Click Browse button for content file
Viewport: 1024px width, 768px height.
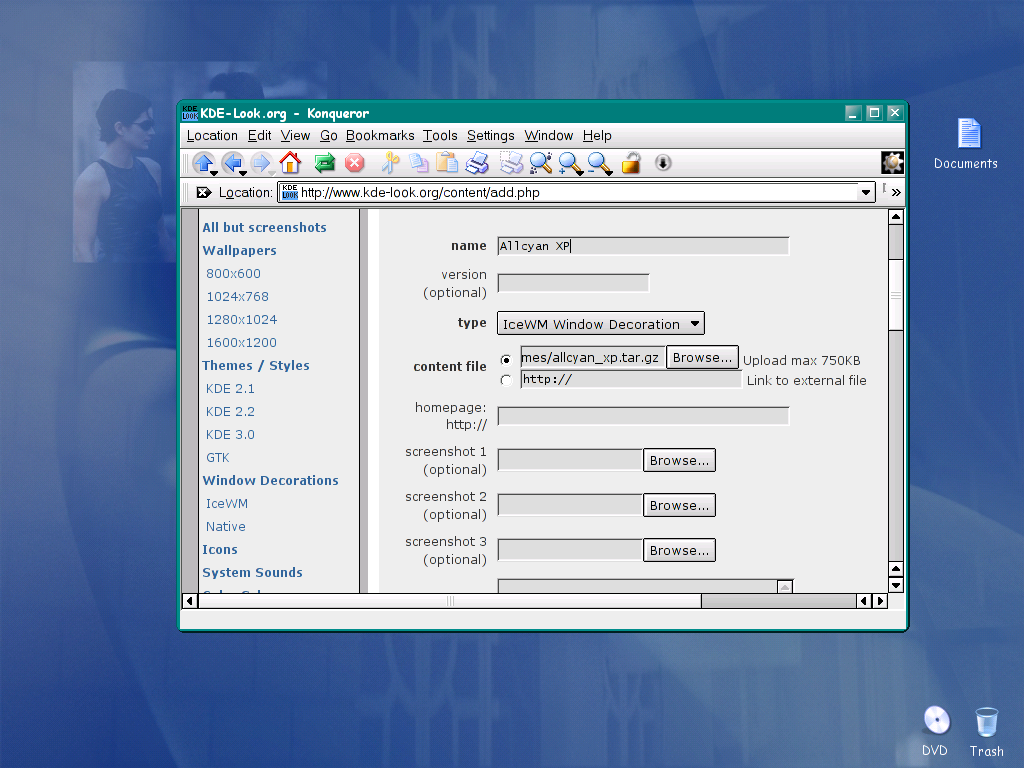pyautogui.click(x=702, y=357)
